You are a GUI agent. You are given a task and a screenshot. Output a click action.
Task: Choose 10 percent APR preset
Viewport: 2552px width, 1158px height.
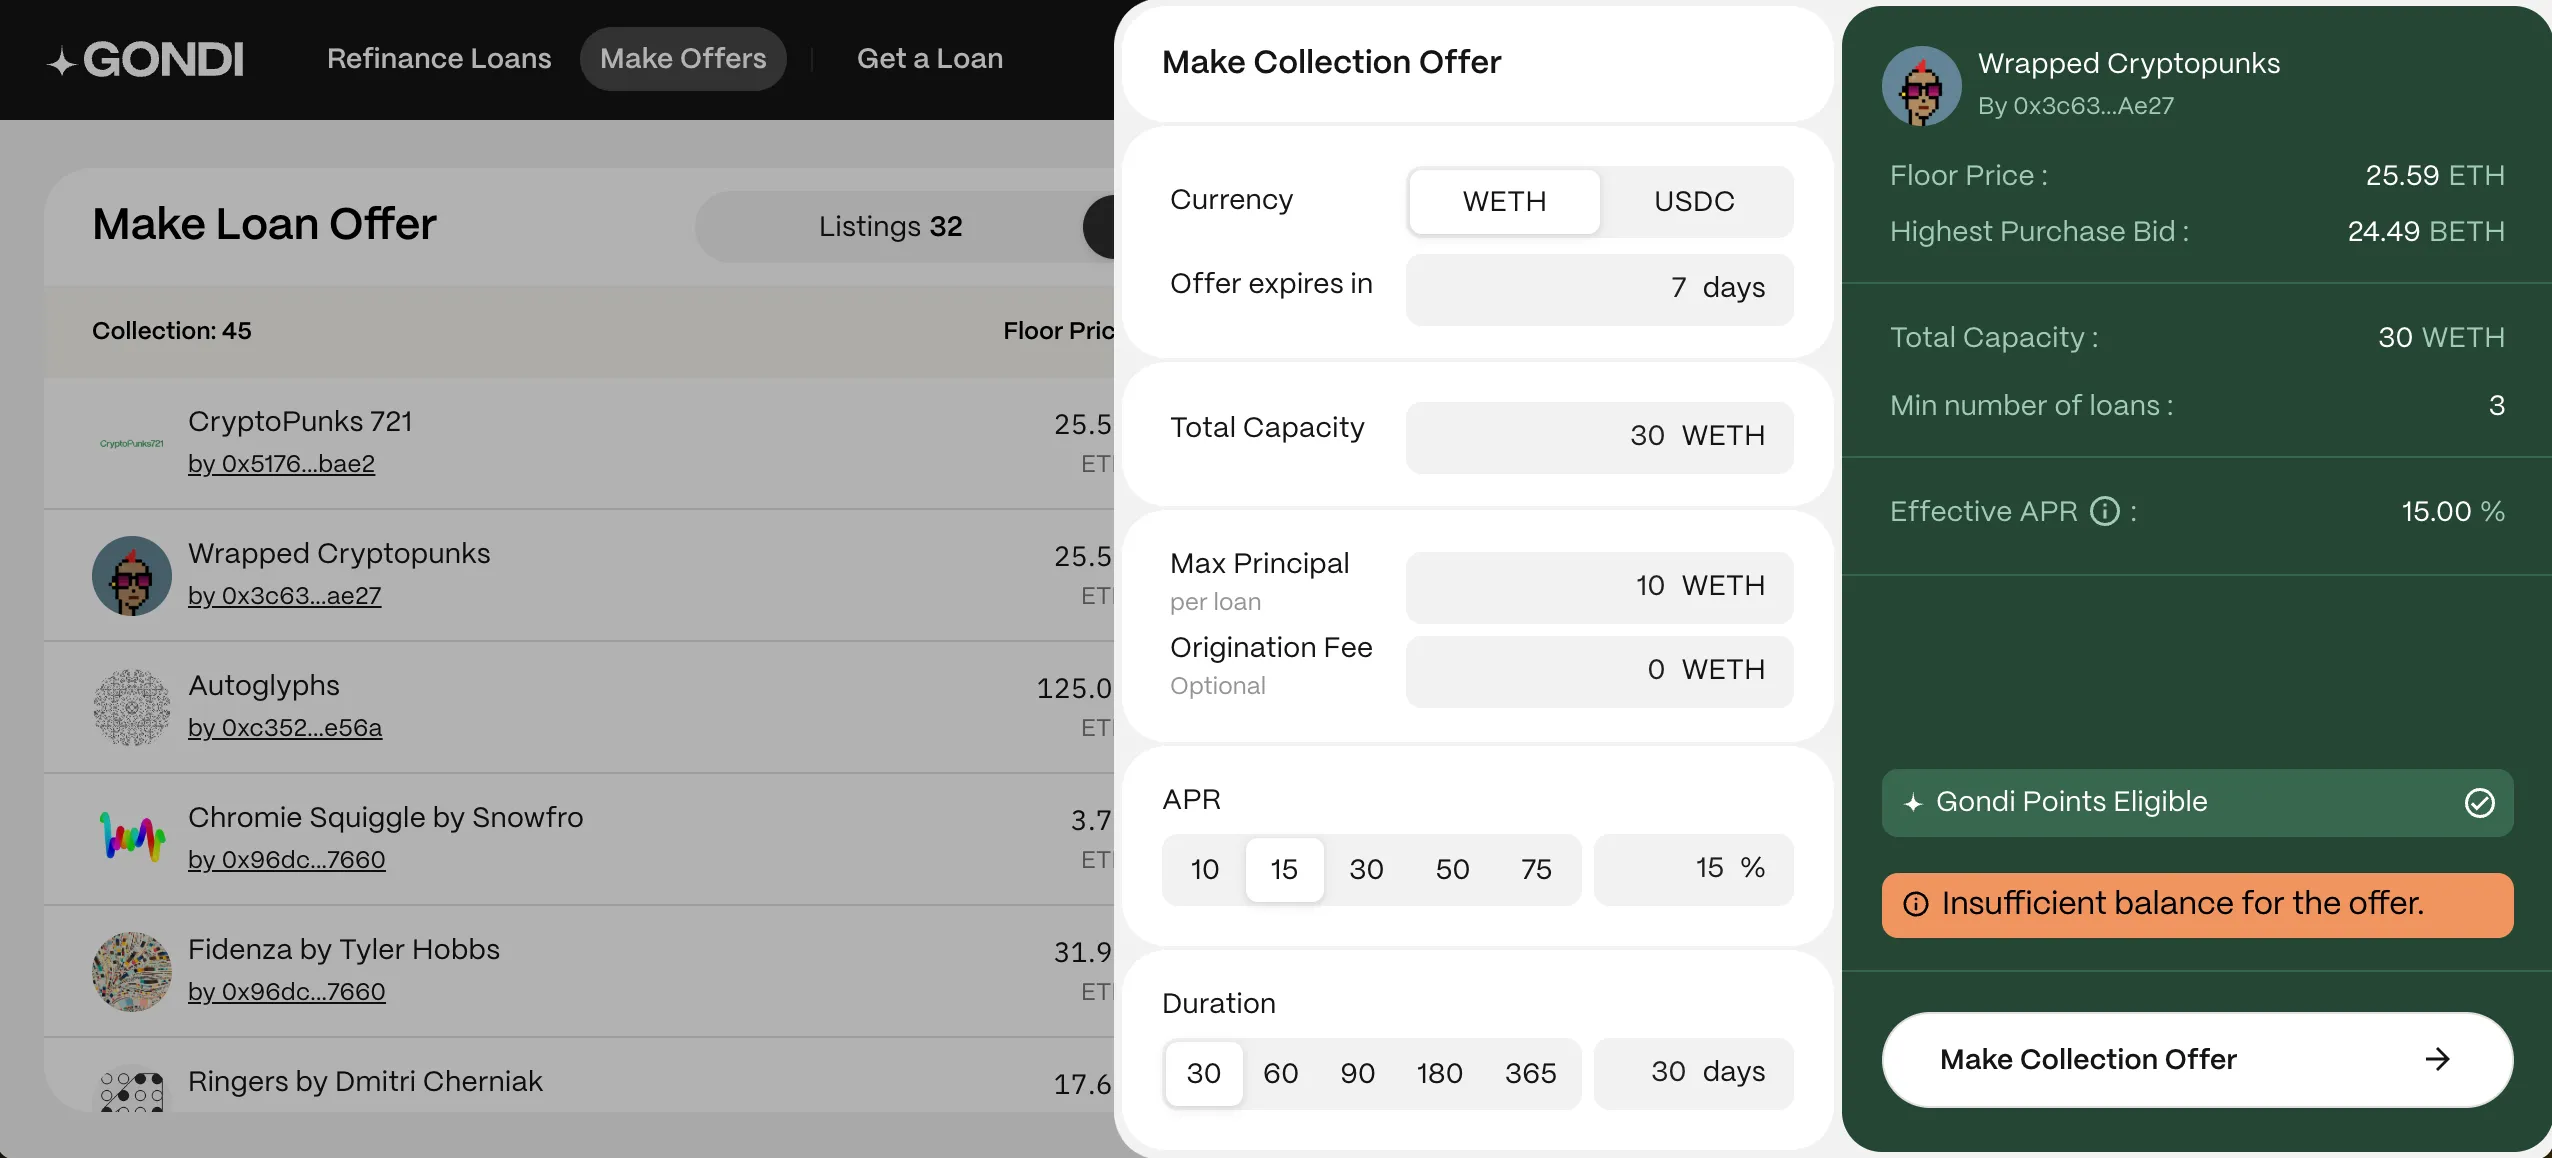point(1205,869)
